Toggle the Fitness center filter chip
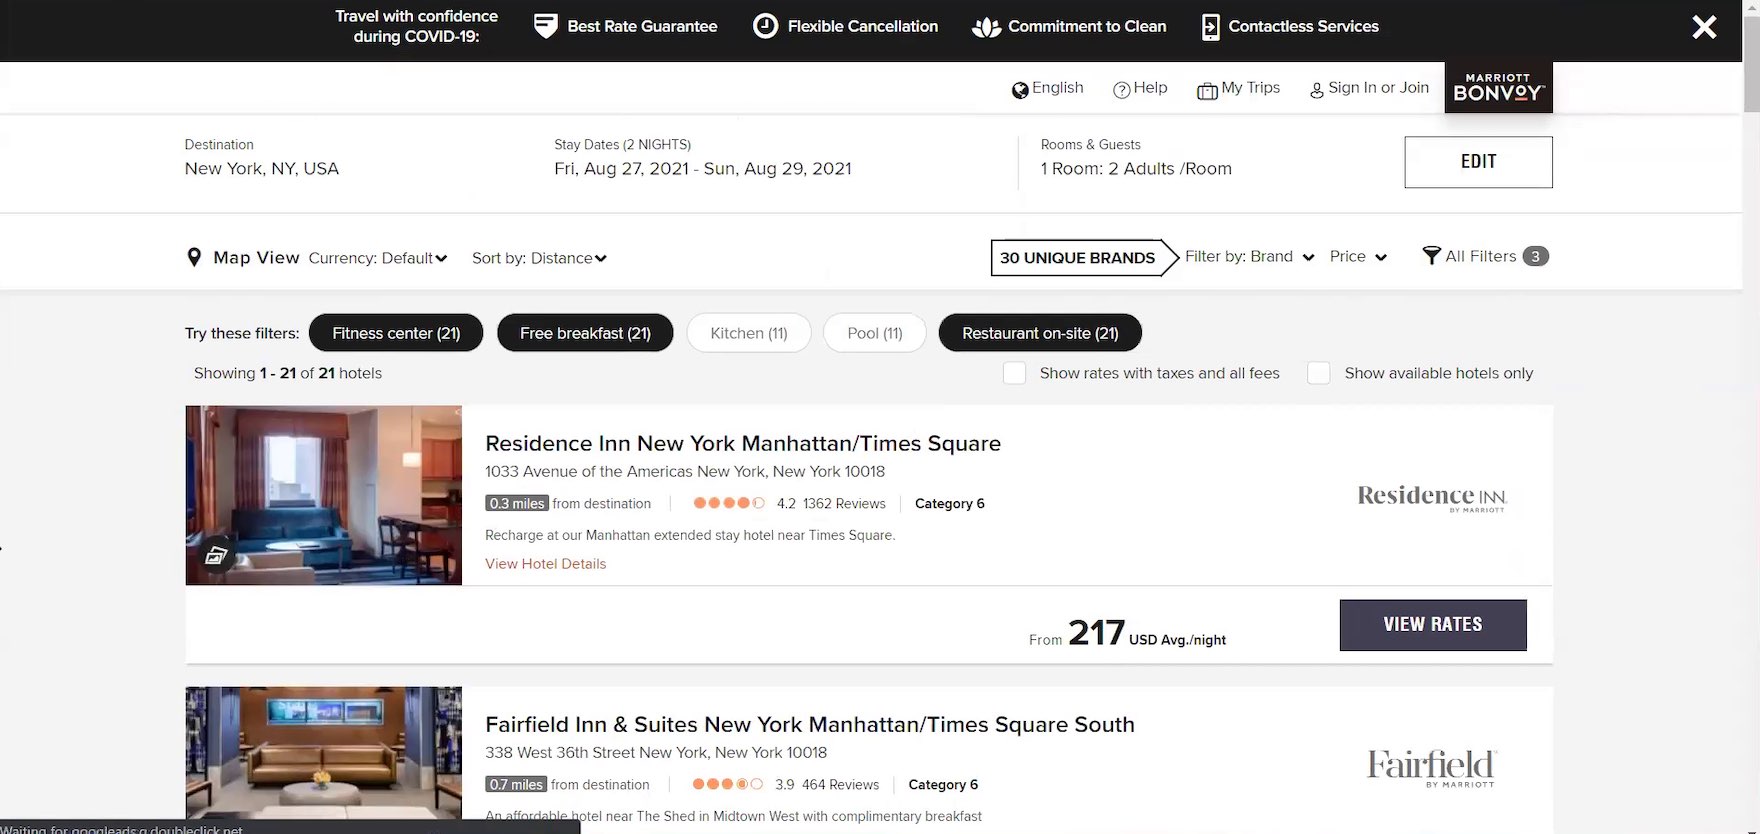 click(396, 333)
